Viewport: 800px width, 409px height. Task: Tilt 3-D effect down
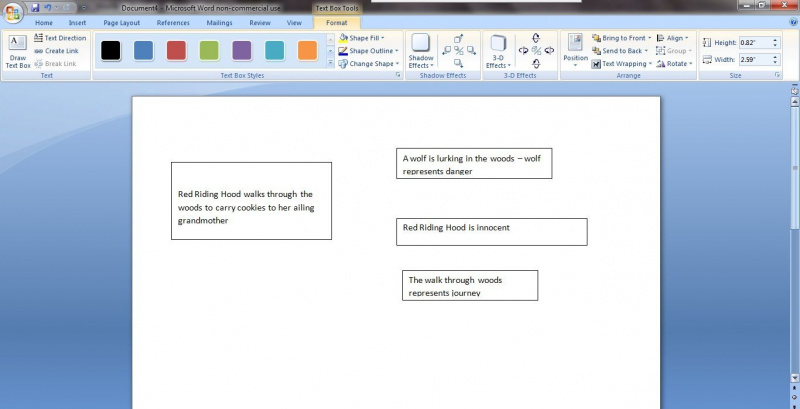point(536,64)
